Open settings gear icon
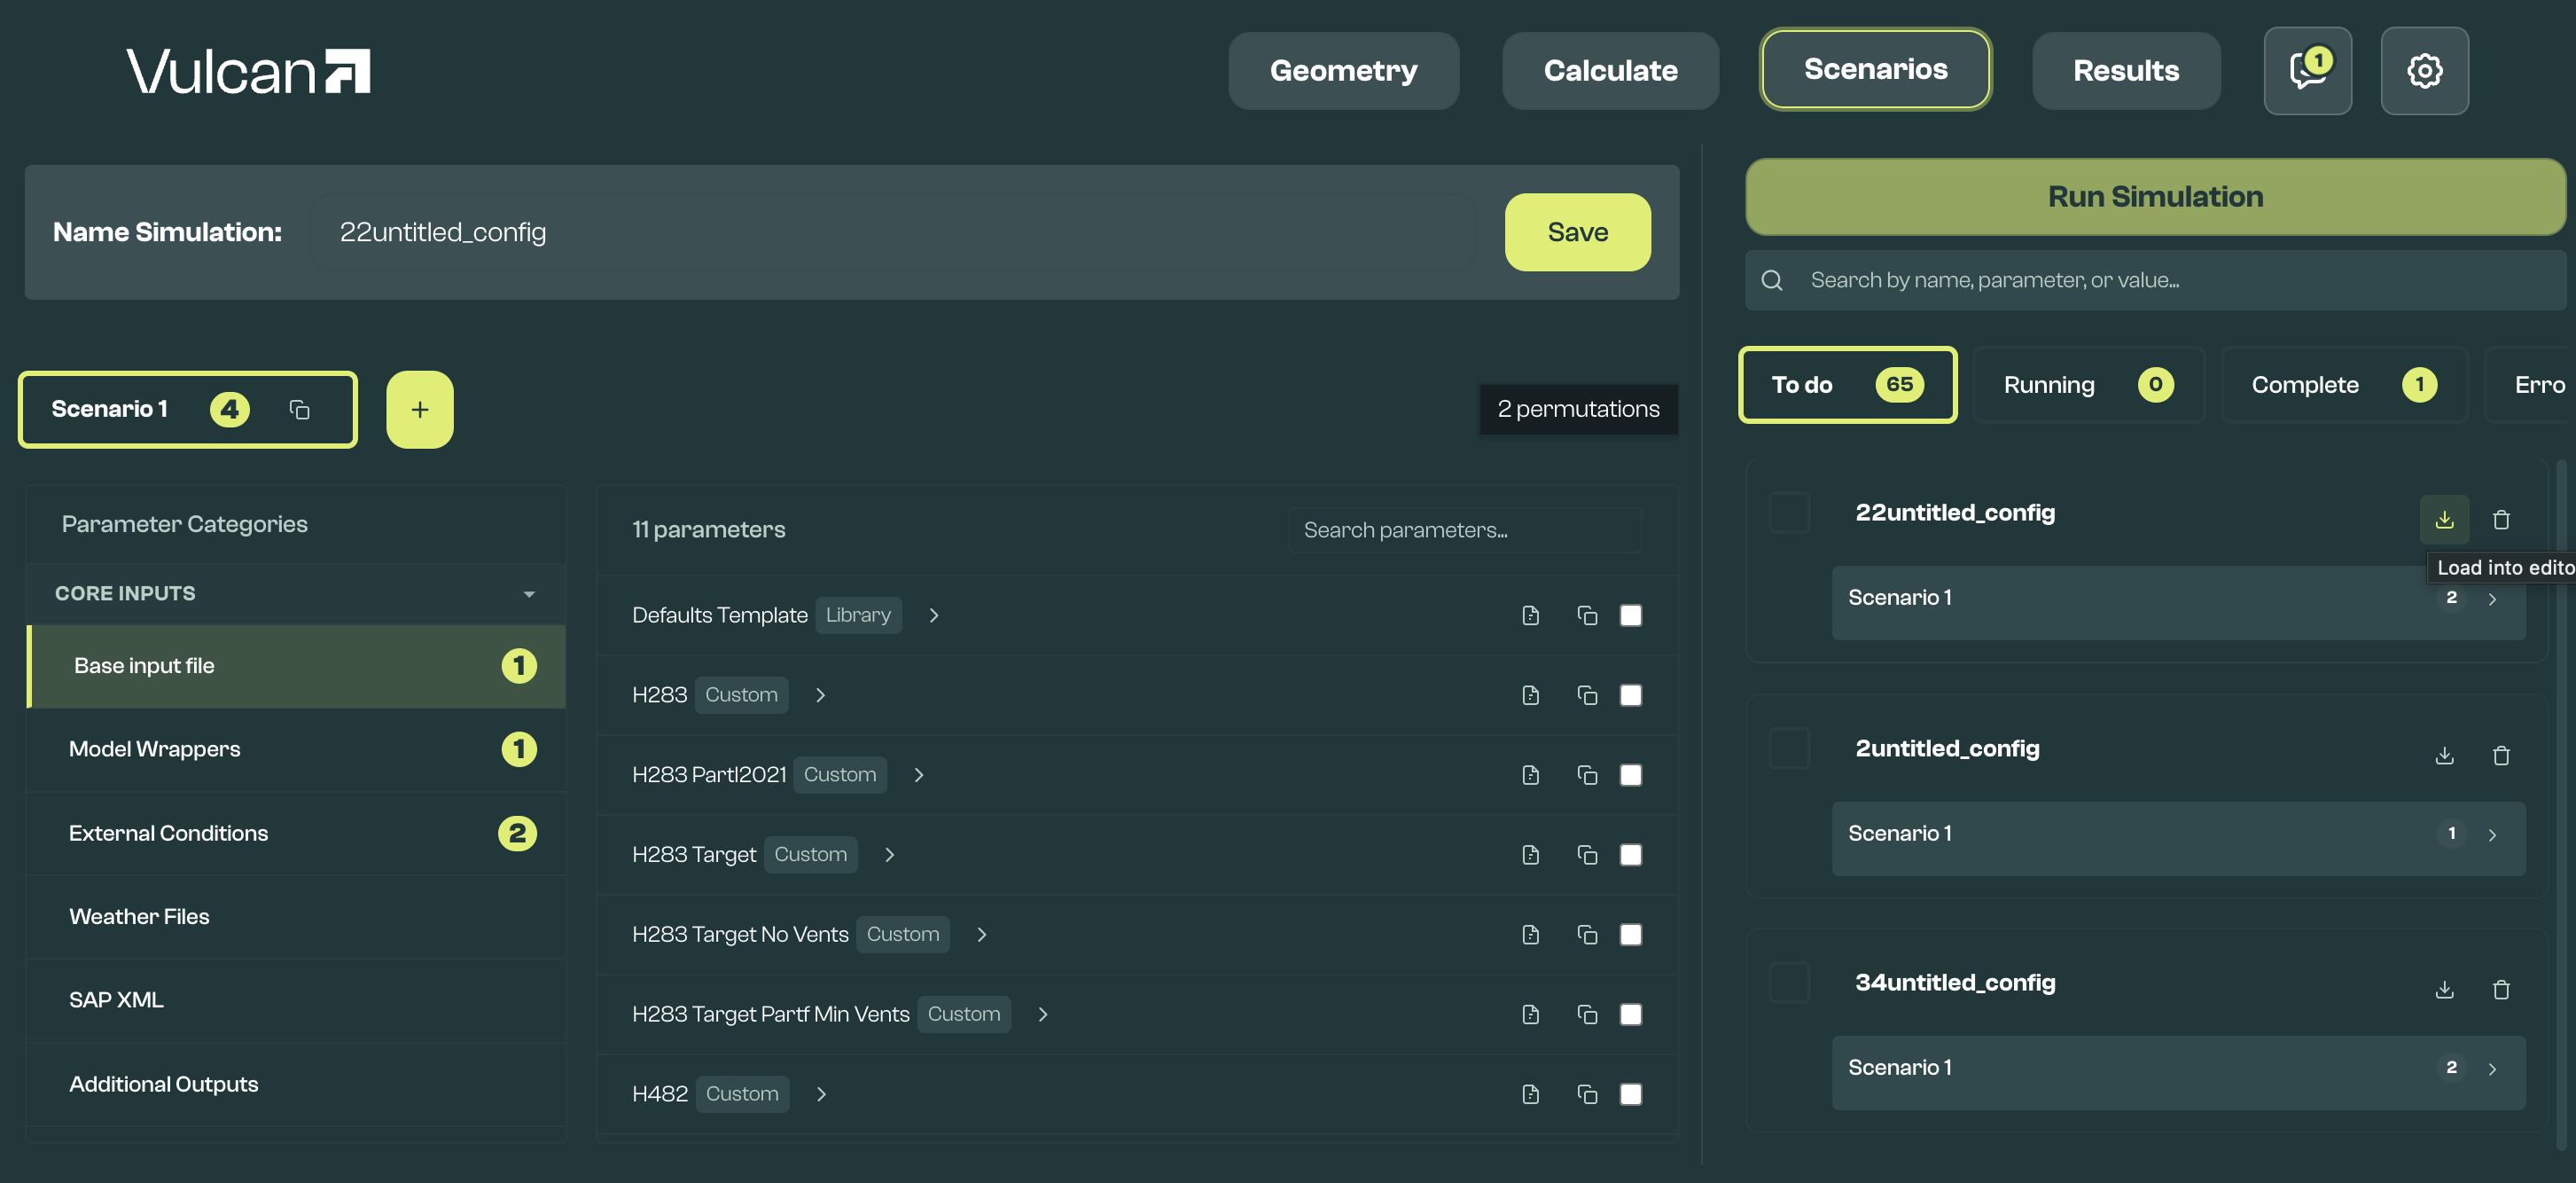The height and width of the screenshot is (1183, 2576). (x=2424, y=70)
